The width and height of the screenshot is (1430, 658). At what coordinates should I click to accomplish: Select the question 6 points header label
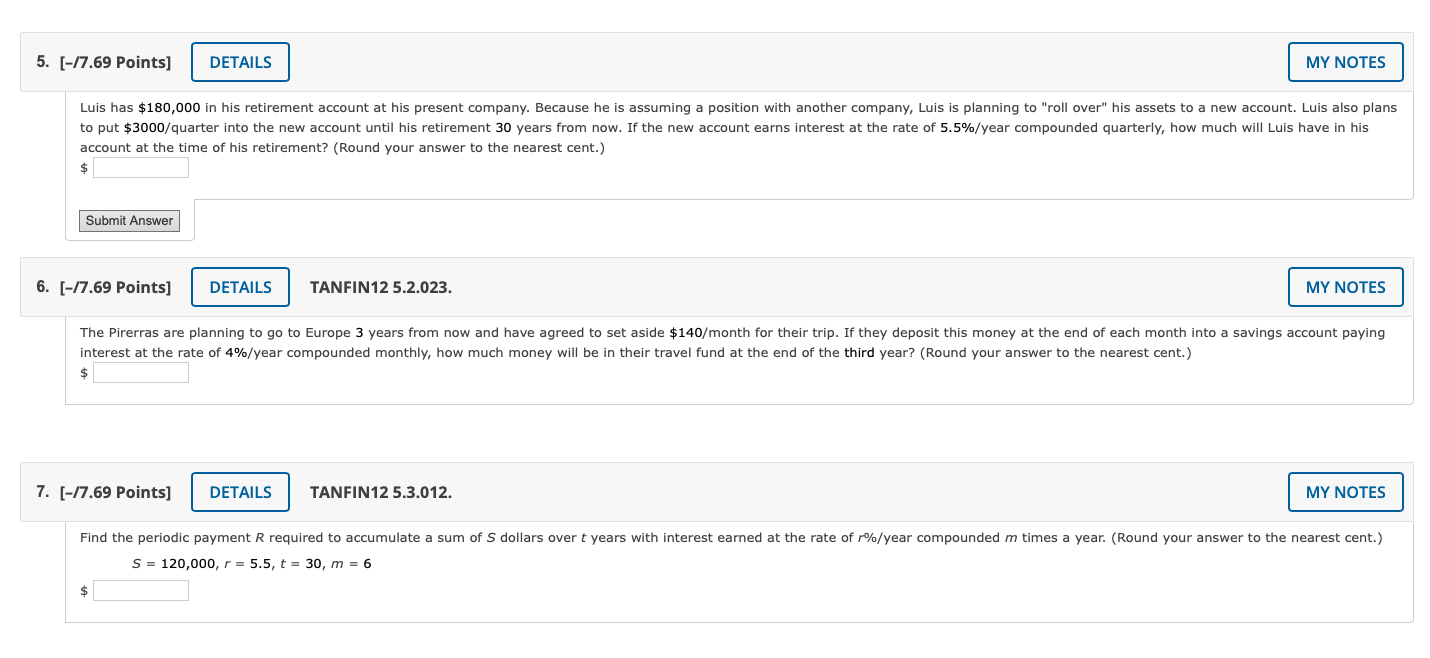[x=104, y=287]
